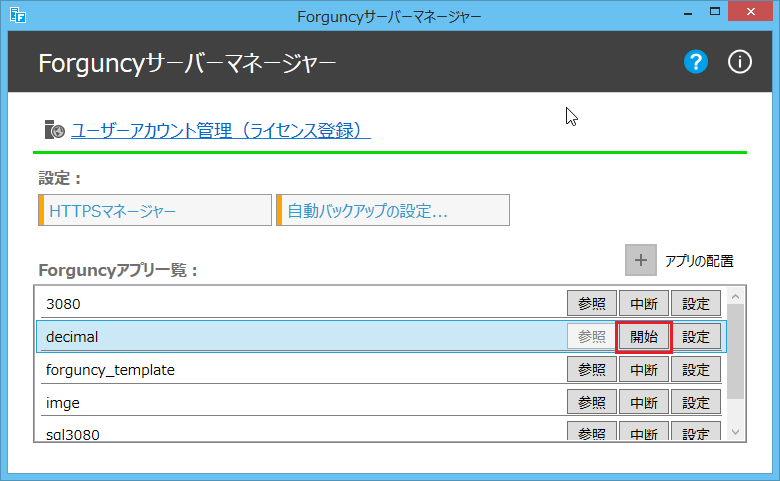Click 設定 for the imge app

click(695, 402)
